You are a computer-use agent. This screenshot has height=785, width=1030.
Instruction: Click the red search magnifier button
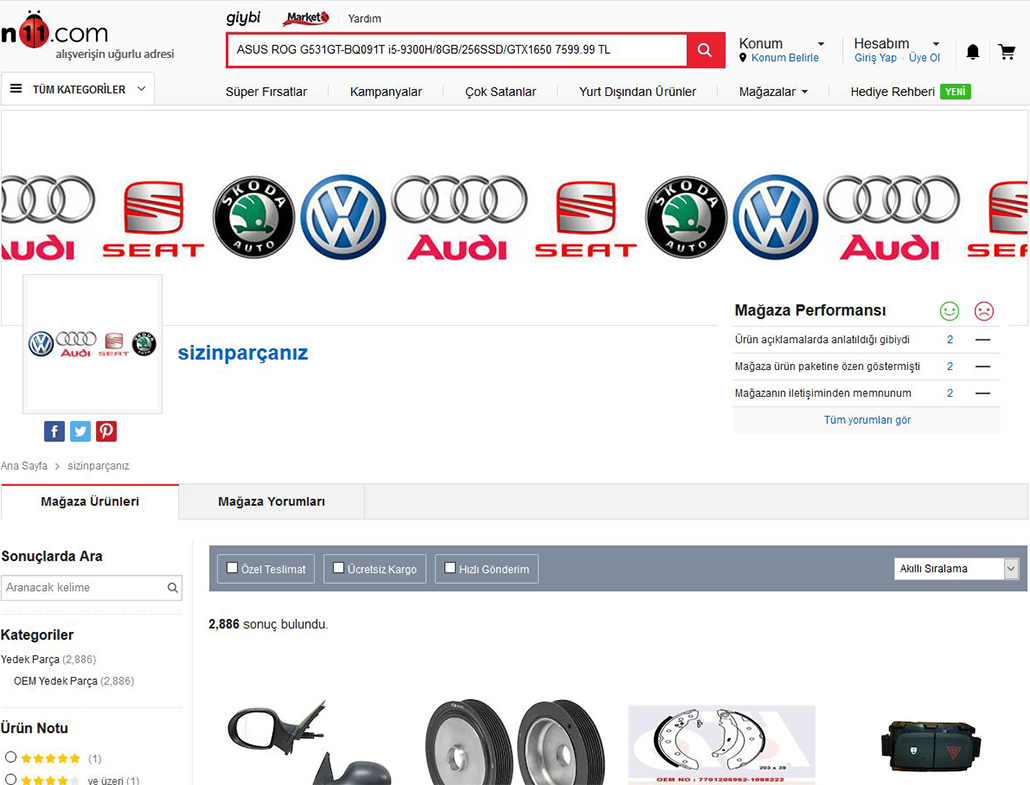coord(705,50)
